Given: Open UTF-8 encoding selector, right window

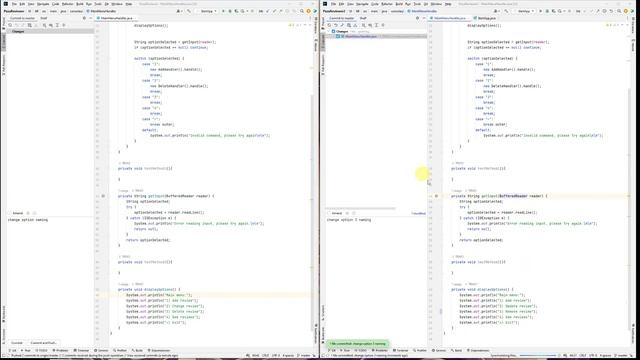Looking at the screenshot, I should coord(593,356).
